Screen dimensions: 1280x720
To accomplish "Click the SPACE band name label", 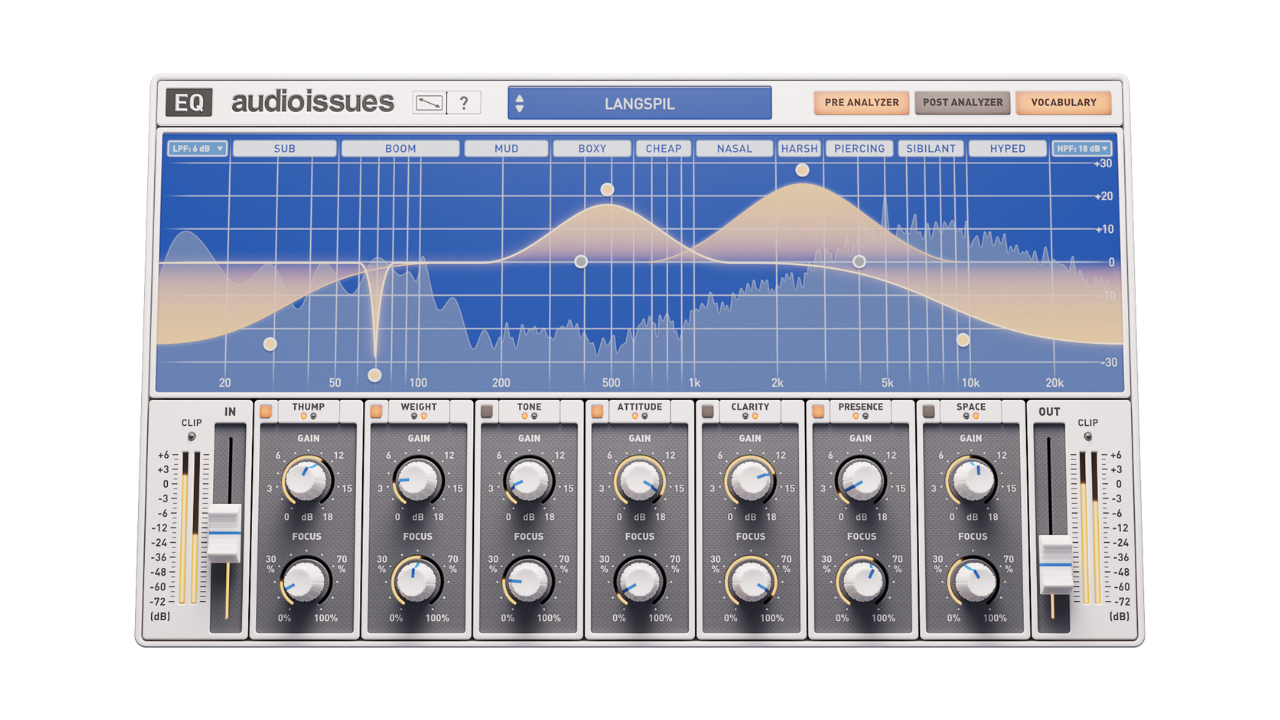I will pos(971,407).
